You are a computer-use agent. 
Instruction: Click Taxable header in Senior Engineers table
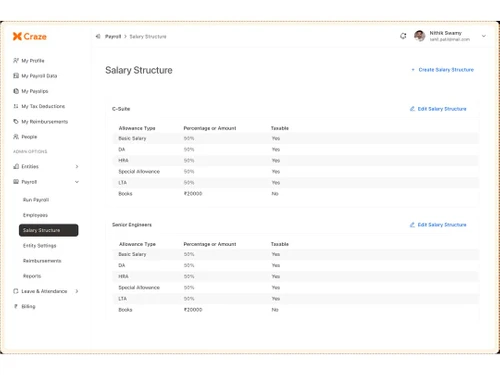(280, 244)
